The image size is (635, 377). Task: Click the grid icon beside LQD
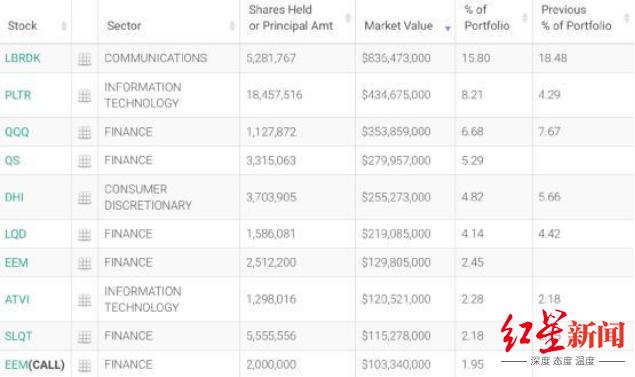pyautogui.click(x=84, y=235)
